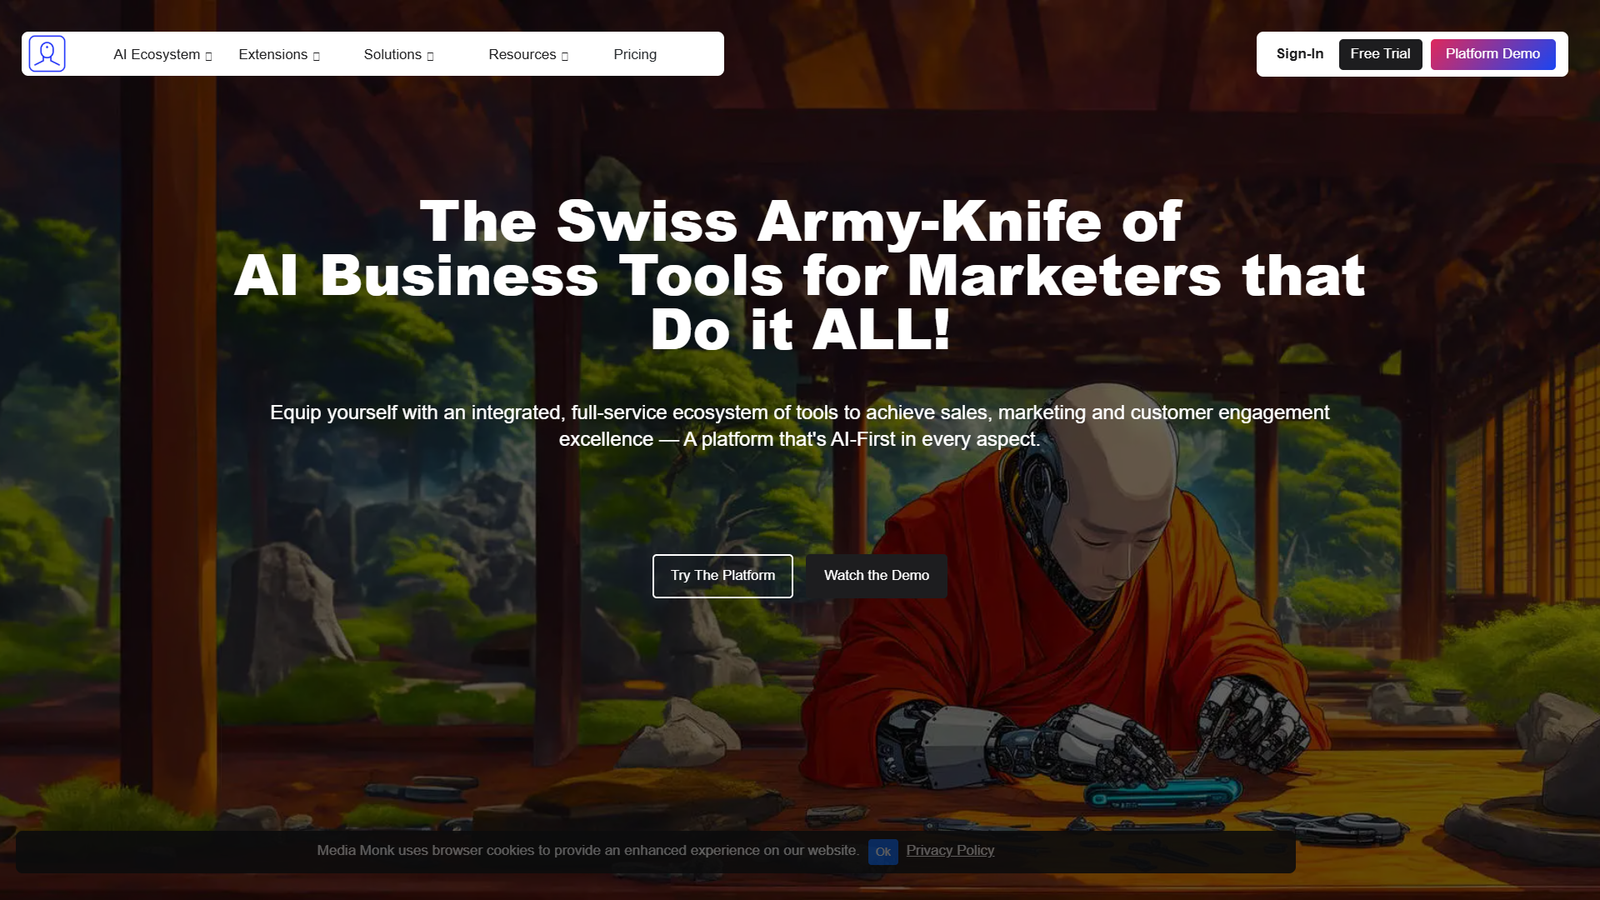Viewport: 1600px width, 900px height.
Task: Open the Privacy Policy link
Action: 950,851
